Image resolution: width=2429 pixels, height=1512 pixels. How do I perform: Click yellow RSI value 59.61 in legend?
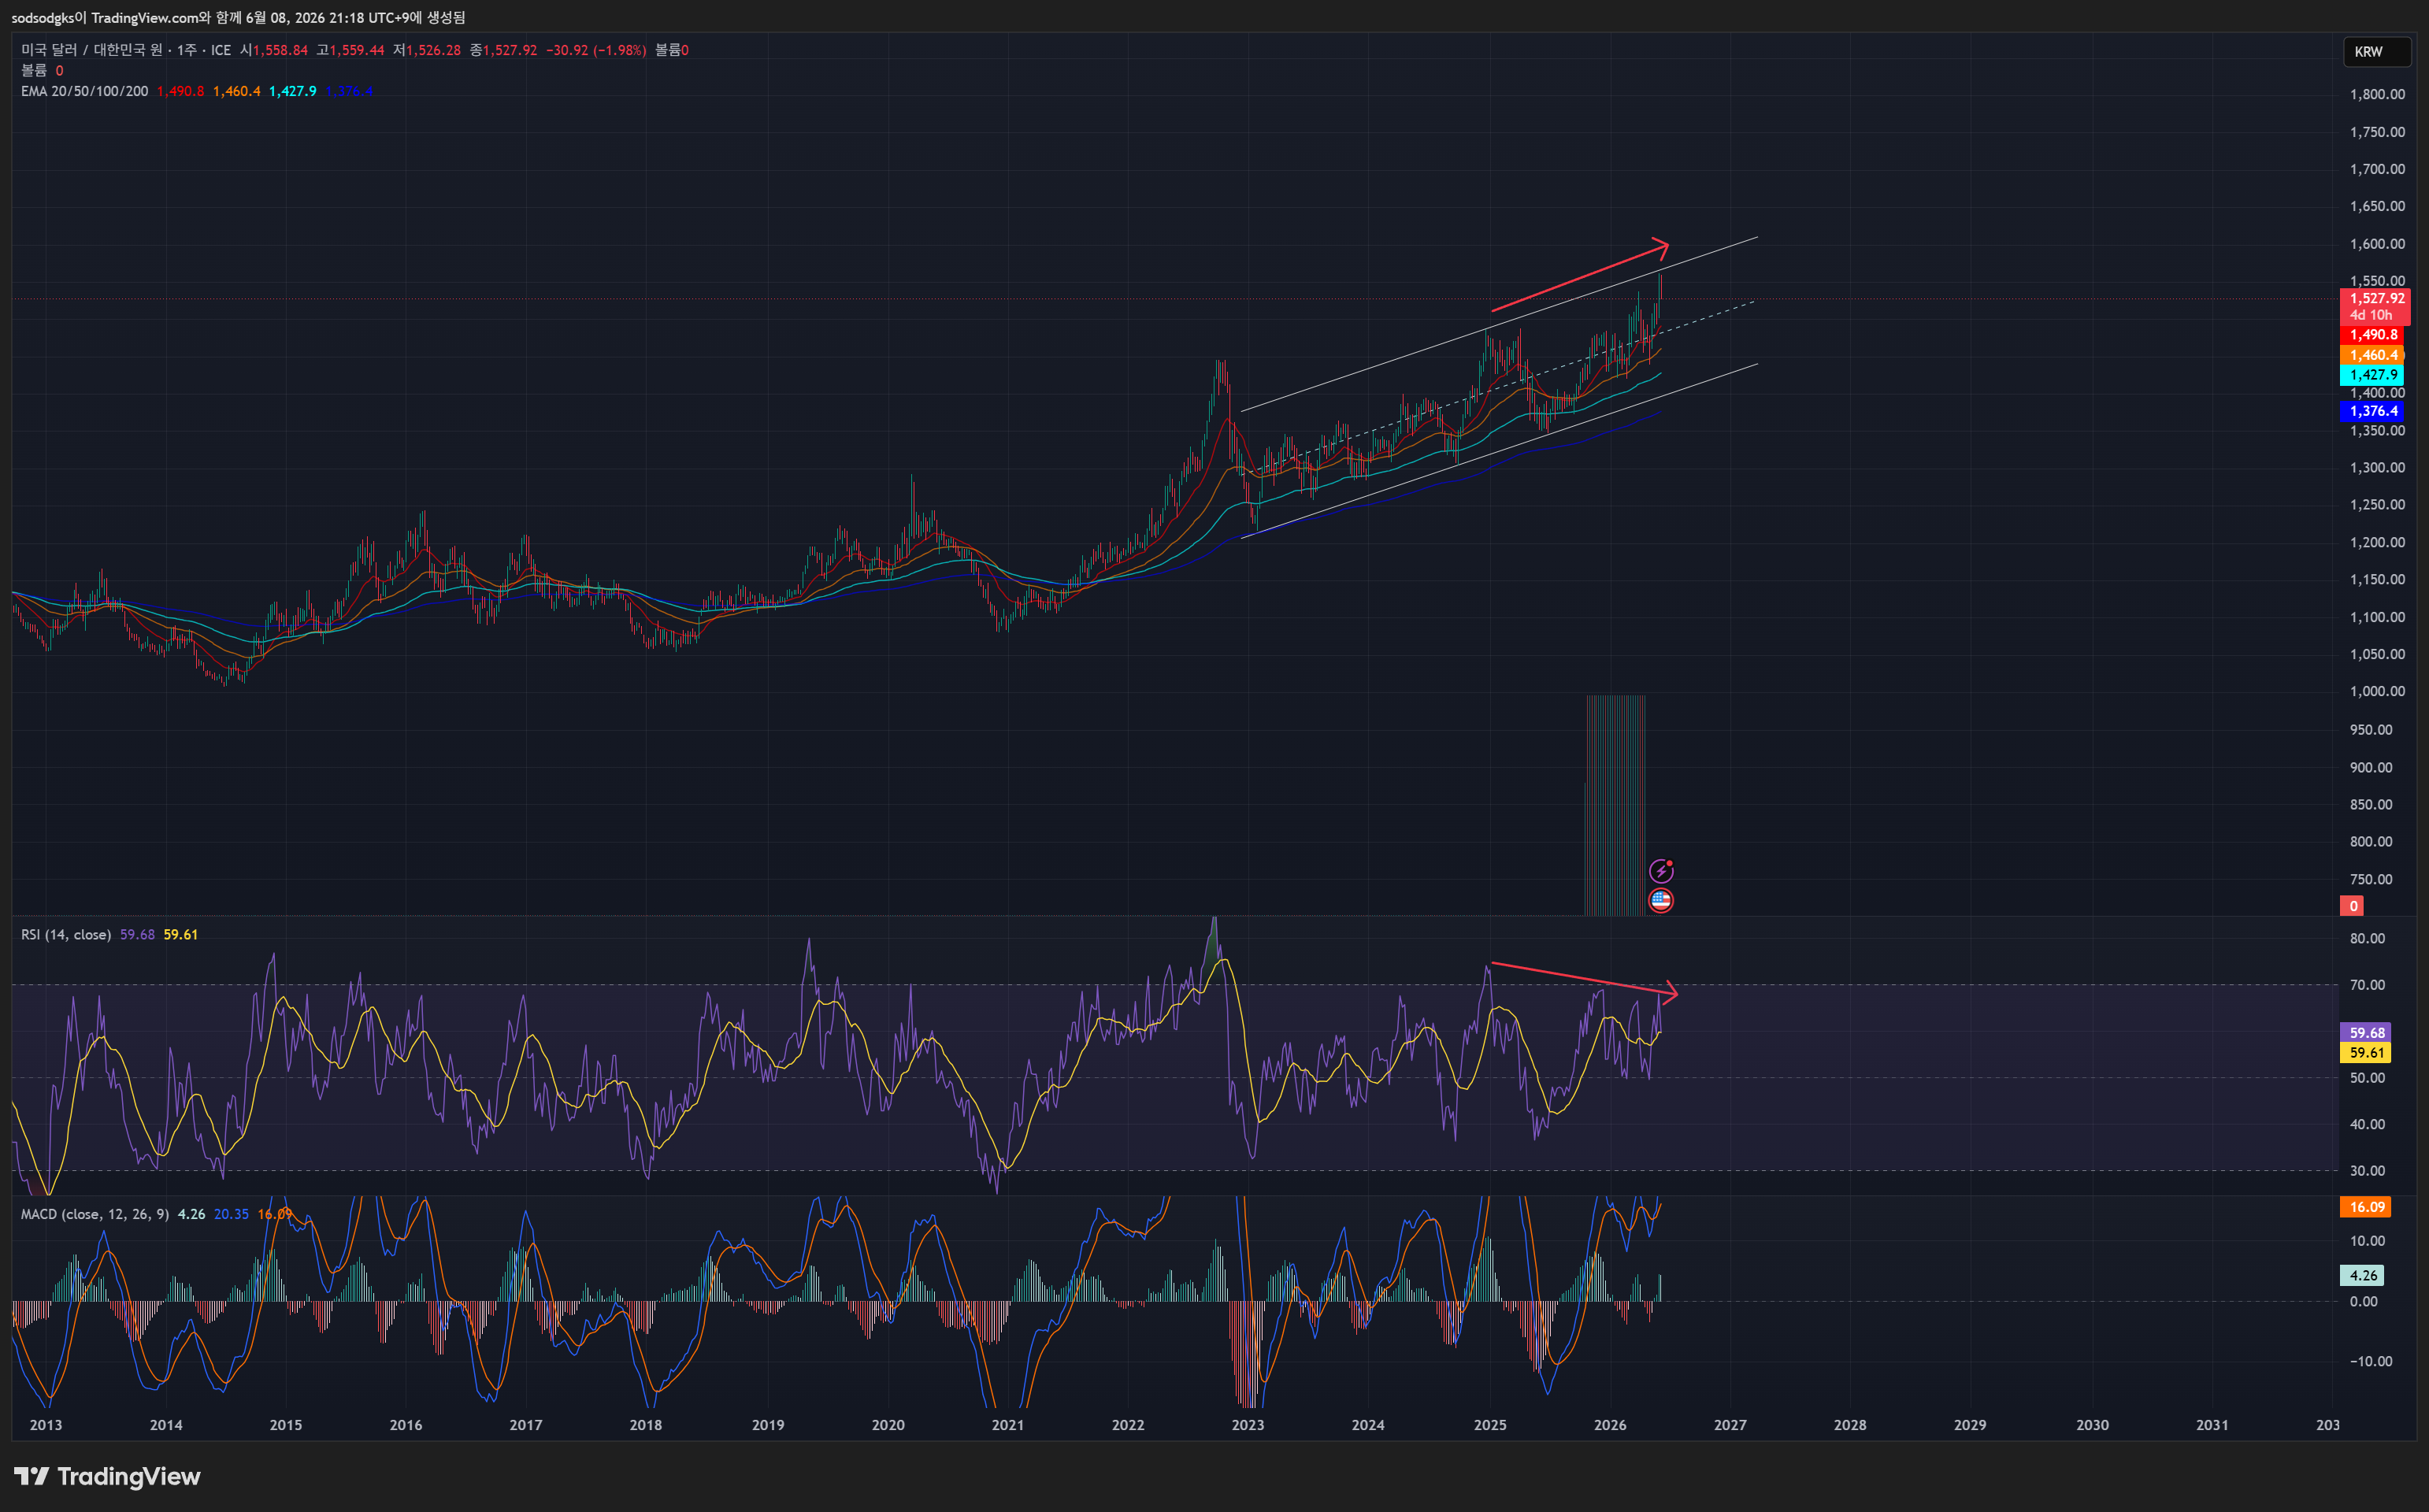click(x=180, y=934)
